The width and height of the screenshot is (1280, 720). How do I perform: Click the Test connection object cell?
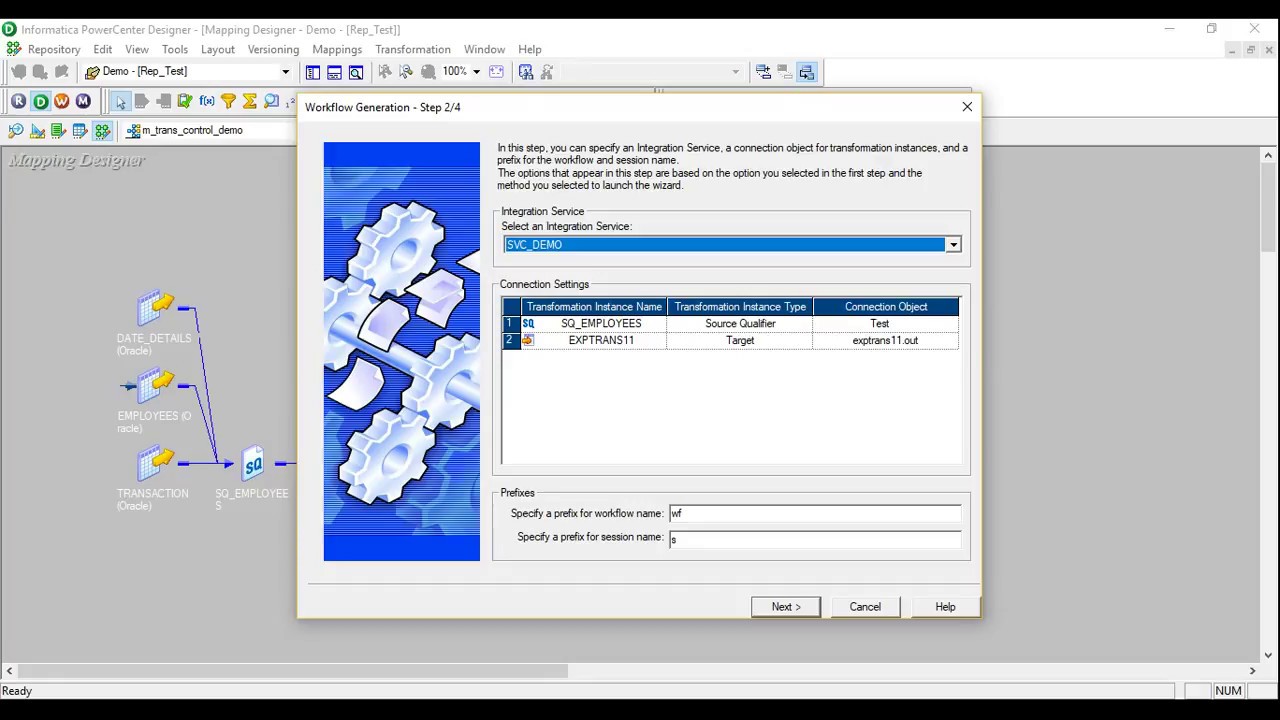(886, 324)
